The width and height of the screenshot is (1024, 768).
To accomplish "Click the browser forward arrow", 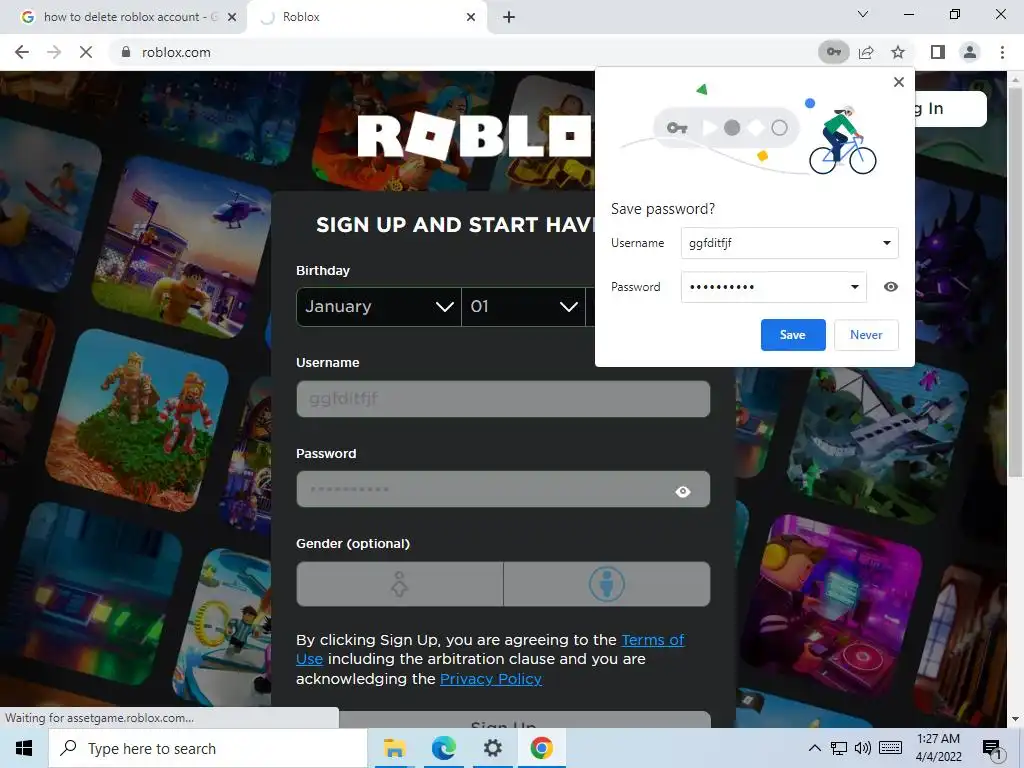I will coord(54,52).
